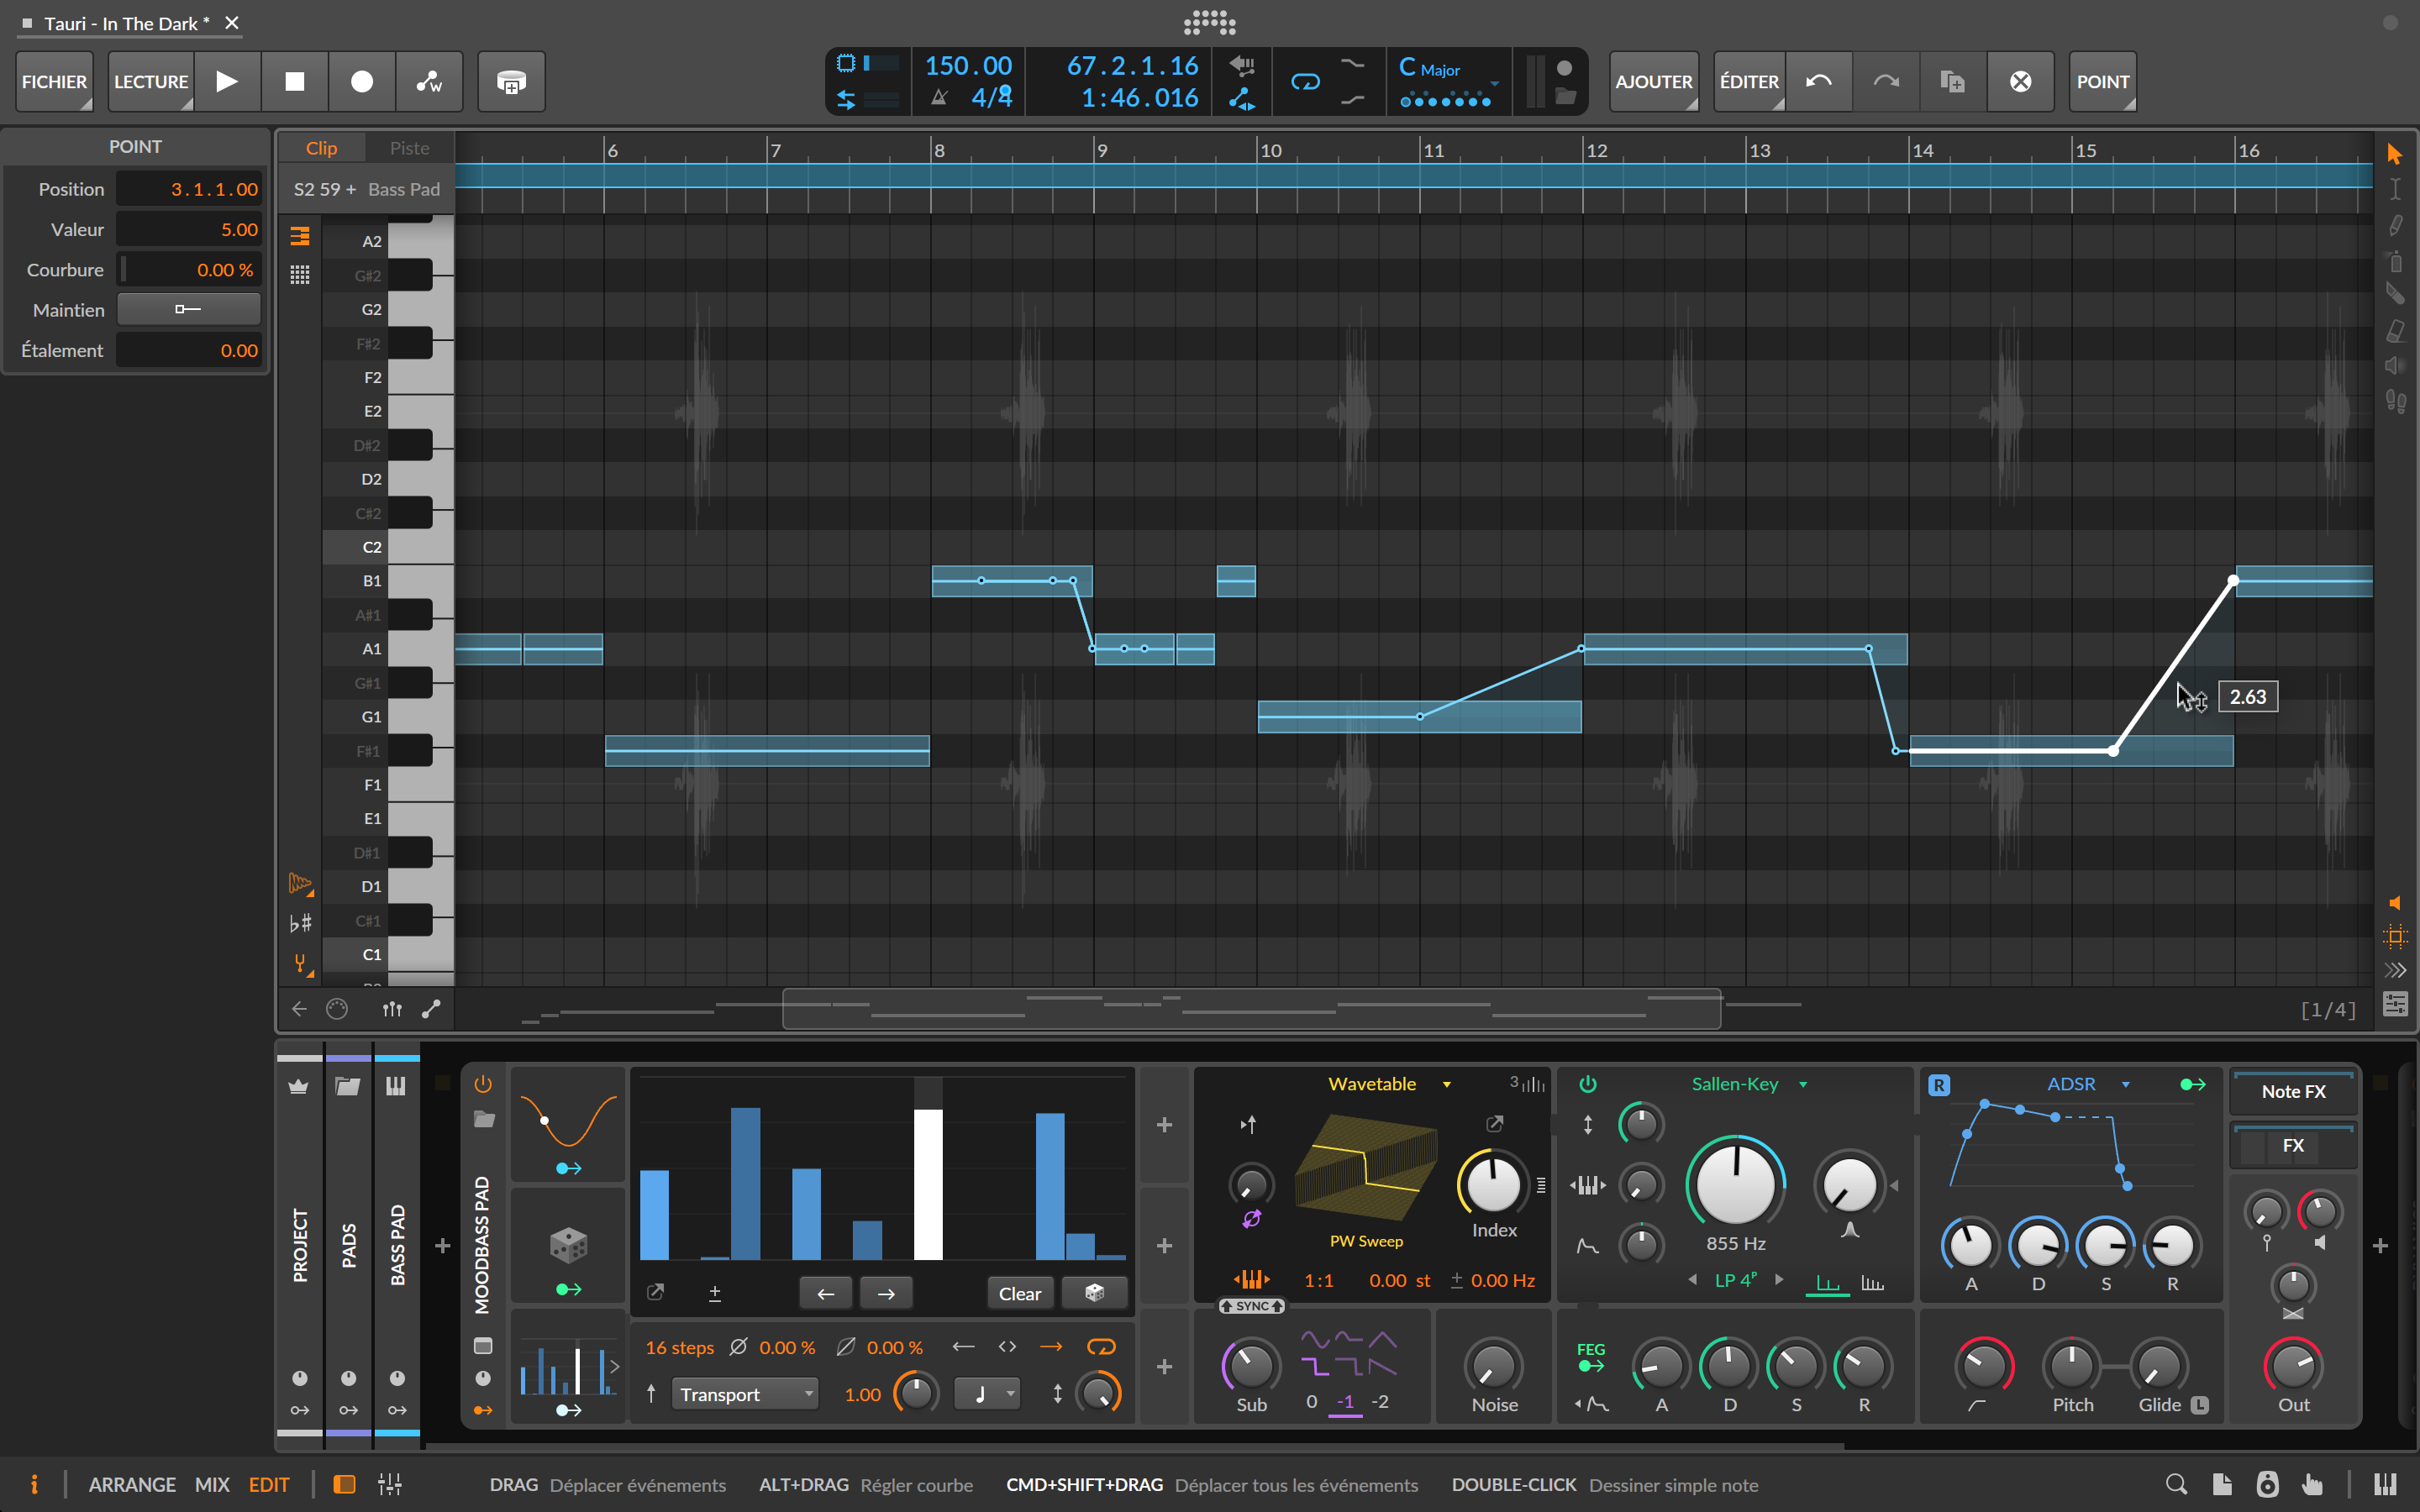Image resolution: width=2420 pixels, height=1512 pixels.
Task: Open note expression controls below the piano roll
Action: click(x=391, y=1008)
